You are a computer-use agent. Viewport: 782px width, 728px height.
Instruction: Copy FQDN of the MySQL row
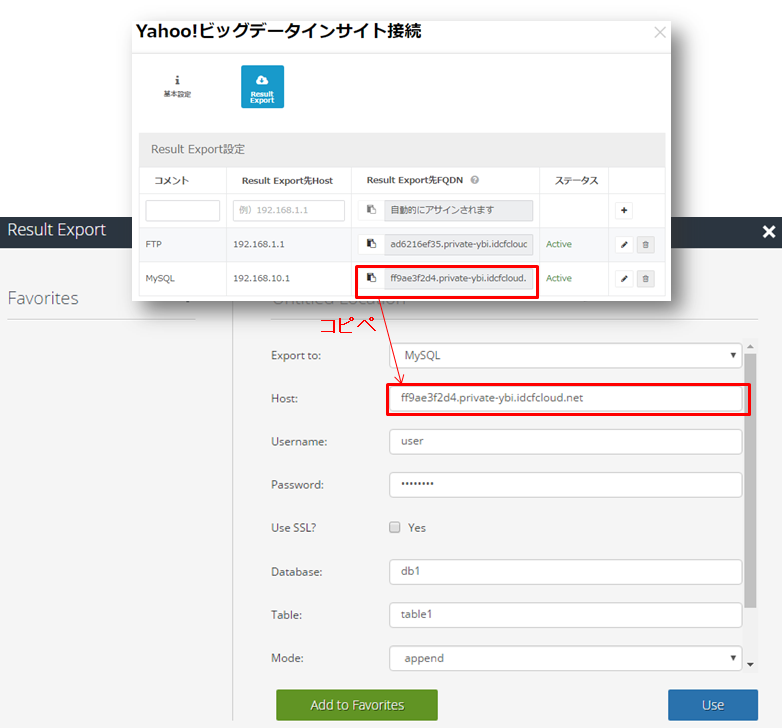(x=371, y=278)
